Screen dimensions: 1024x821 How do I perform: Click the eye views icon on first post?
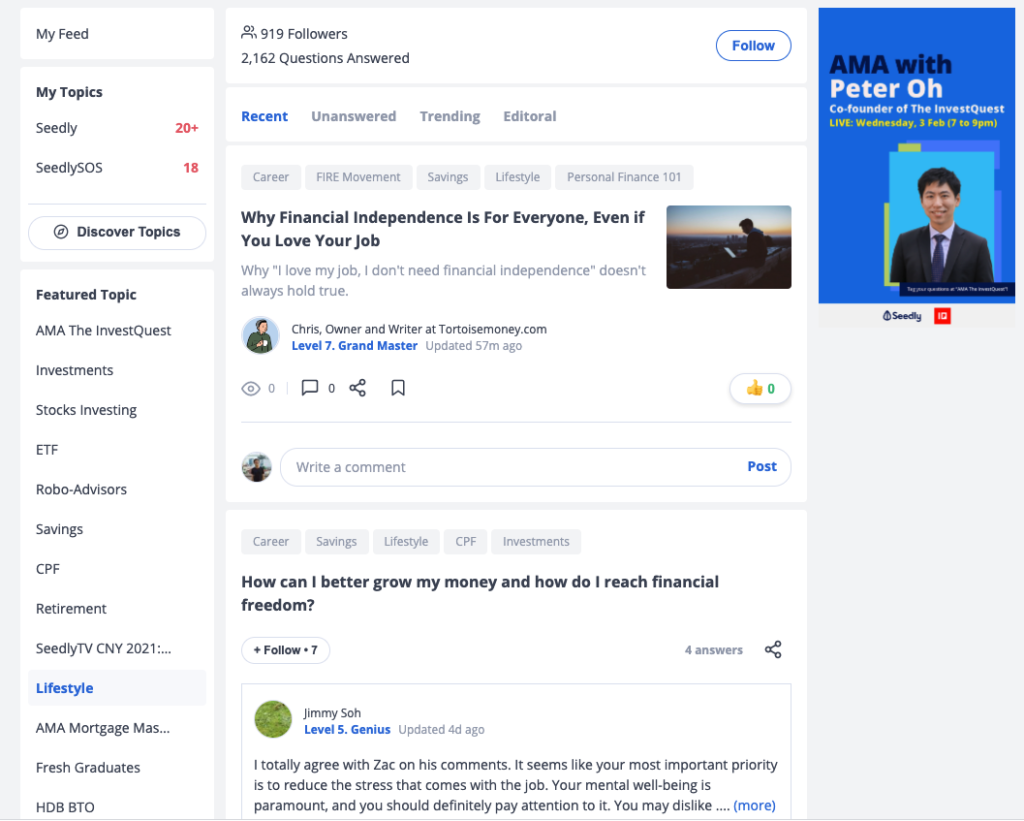point(251,389)
